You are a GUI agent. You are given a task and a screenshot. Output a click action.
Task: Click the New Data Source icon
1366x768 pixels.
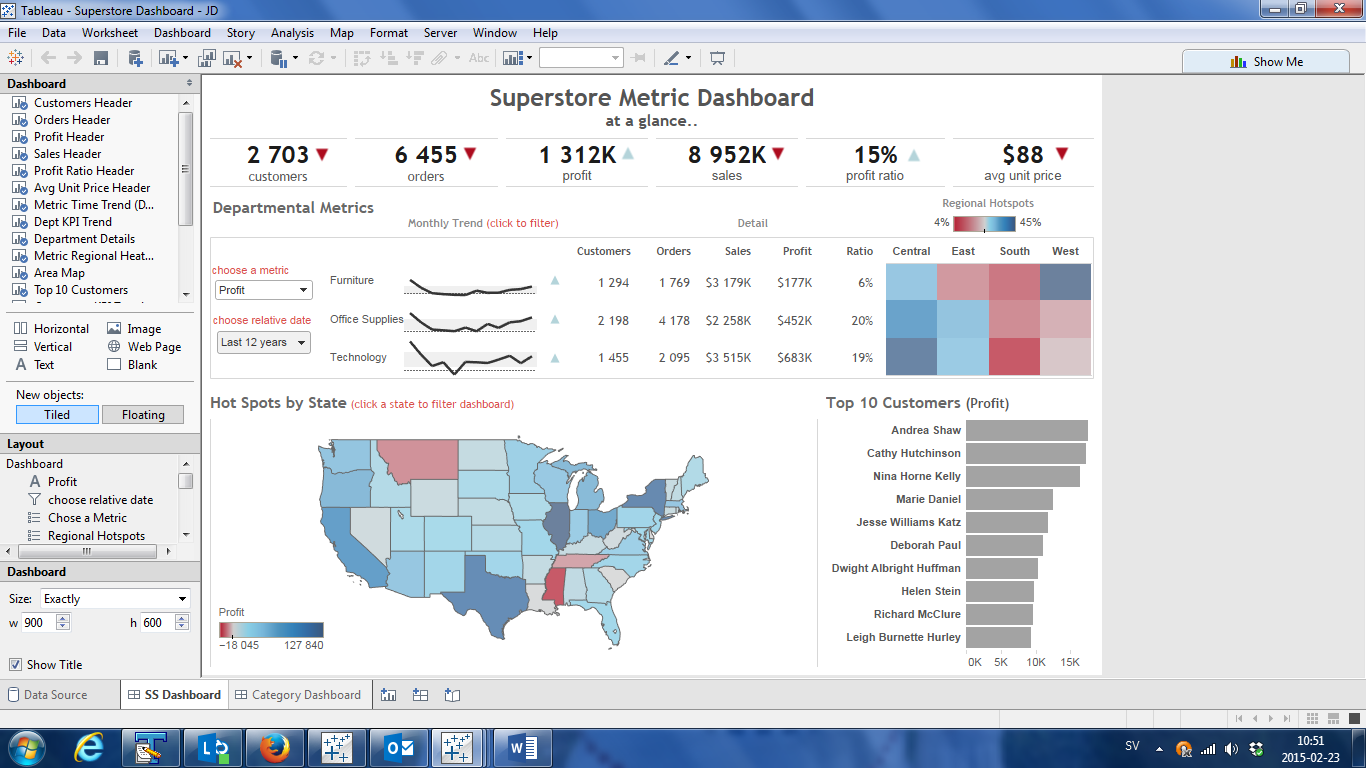[135, 58]
